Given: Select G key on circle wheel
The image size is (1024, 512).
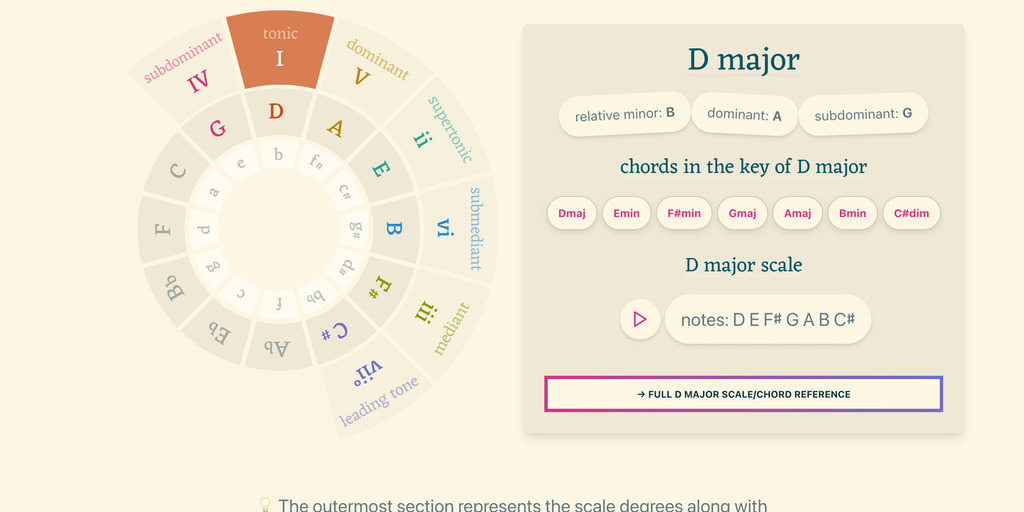Looking at the screenshot, I should pyautogui.click(x=218, y=128).
